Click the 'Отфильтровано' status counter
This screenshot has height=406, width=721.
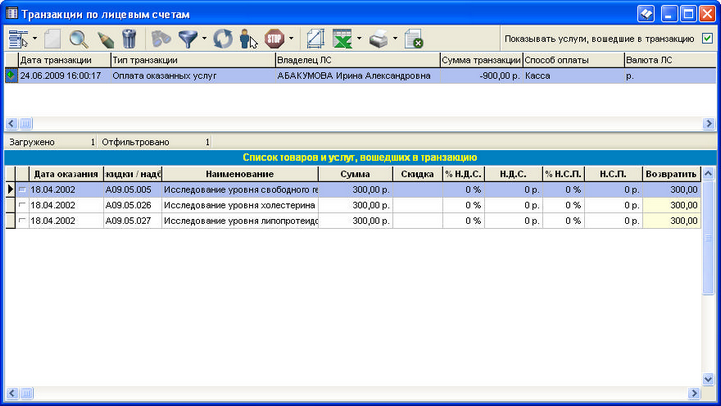coord(154,142)
